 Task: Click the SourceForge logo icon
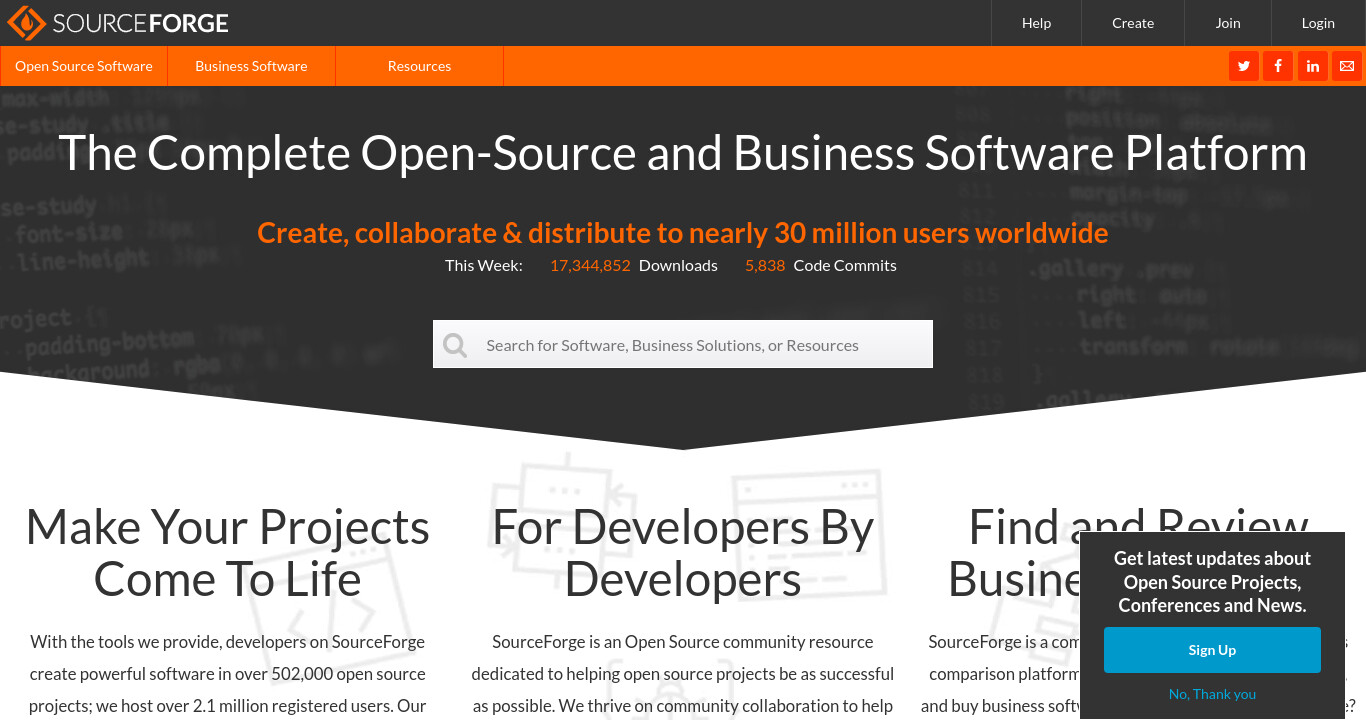point(26,22)
